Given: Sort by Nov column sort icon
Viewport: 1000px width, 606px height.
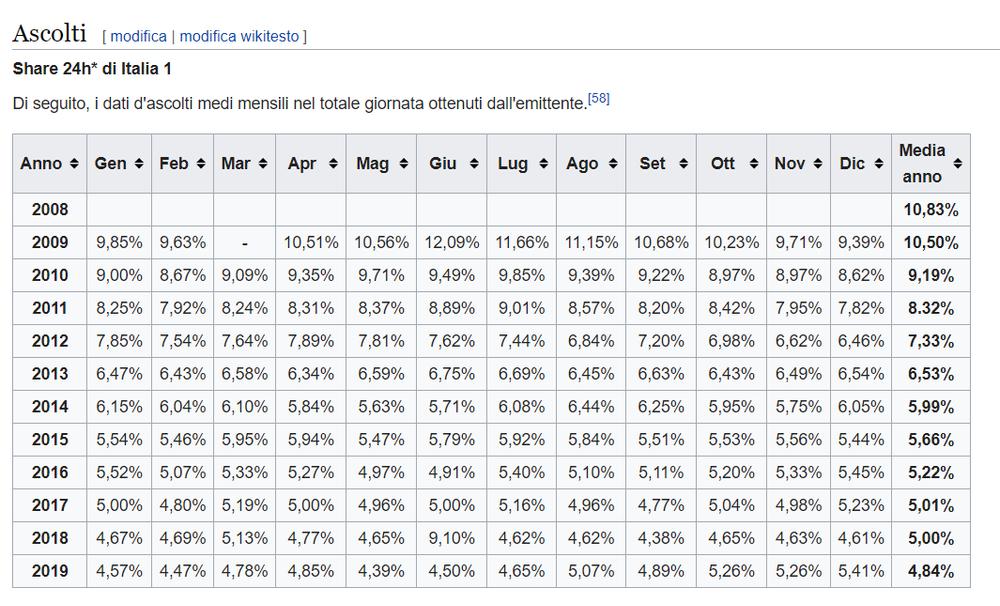Looking at the screenshot, I should [x=816, y=163].
